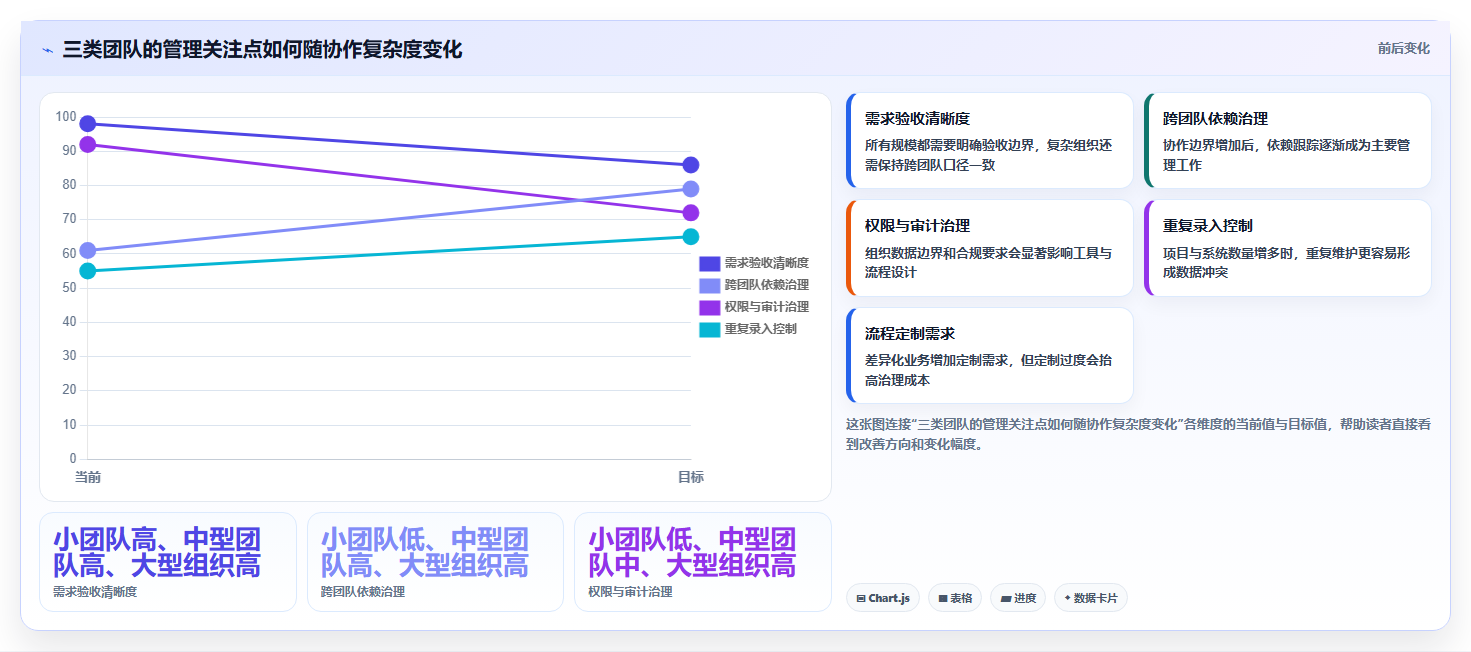Click the purple data point at 当前 92
The height and width of the screenshot is (652, 1471).
tap(88, 145)
